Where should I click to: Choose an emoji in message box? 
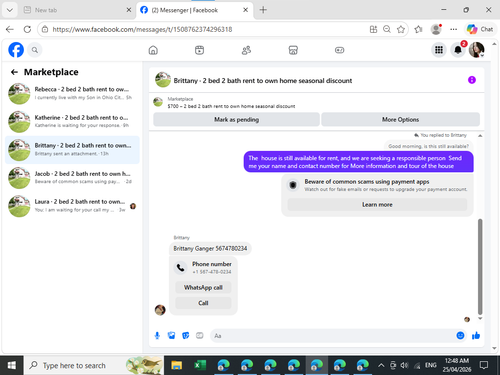point(460,335)
